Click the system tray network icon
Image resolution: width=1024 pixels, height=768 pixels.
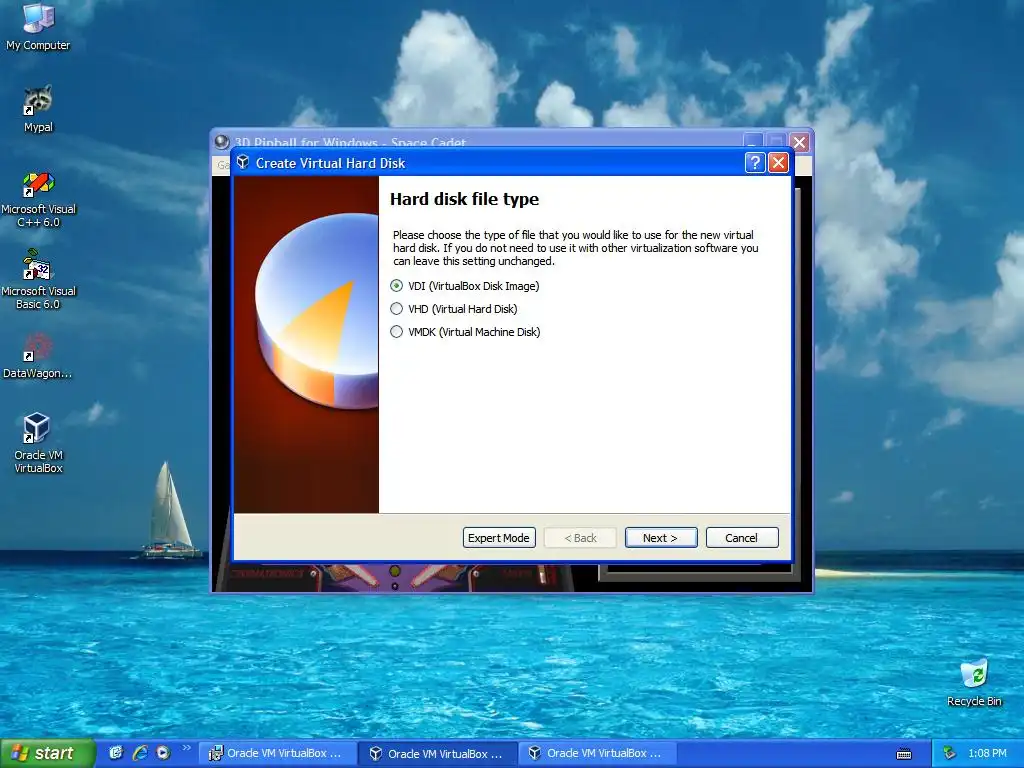pyautogui.click(x=949, y=753)
